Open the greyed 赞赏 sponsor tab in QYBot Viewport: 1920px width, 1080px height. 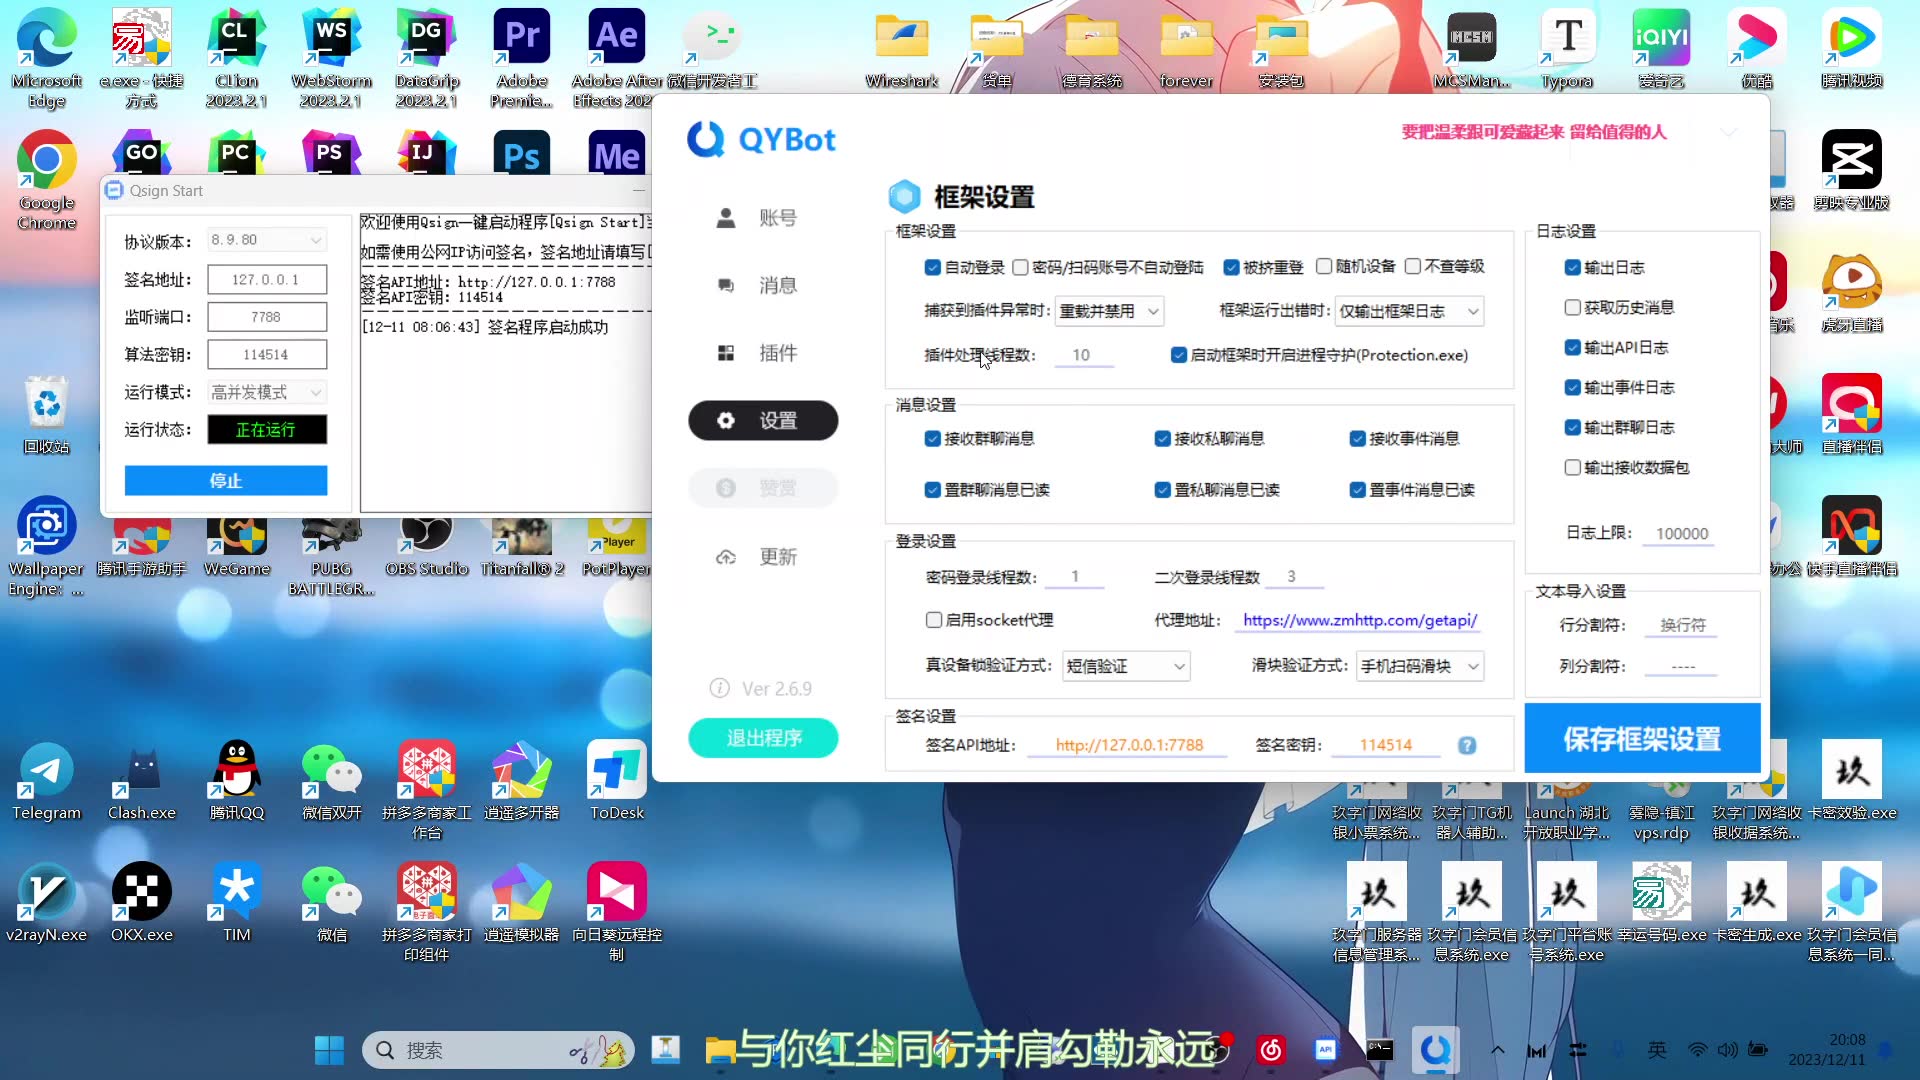763,488
